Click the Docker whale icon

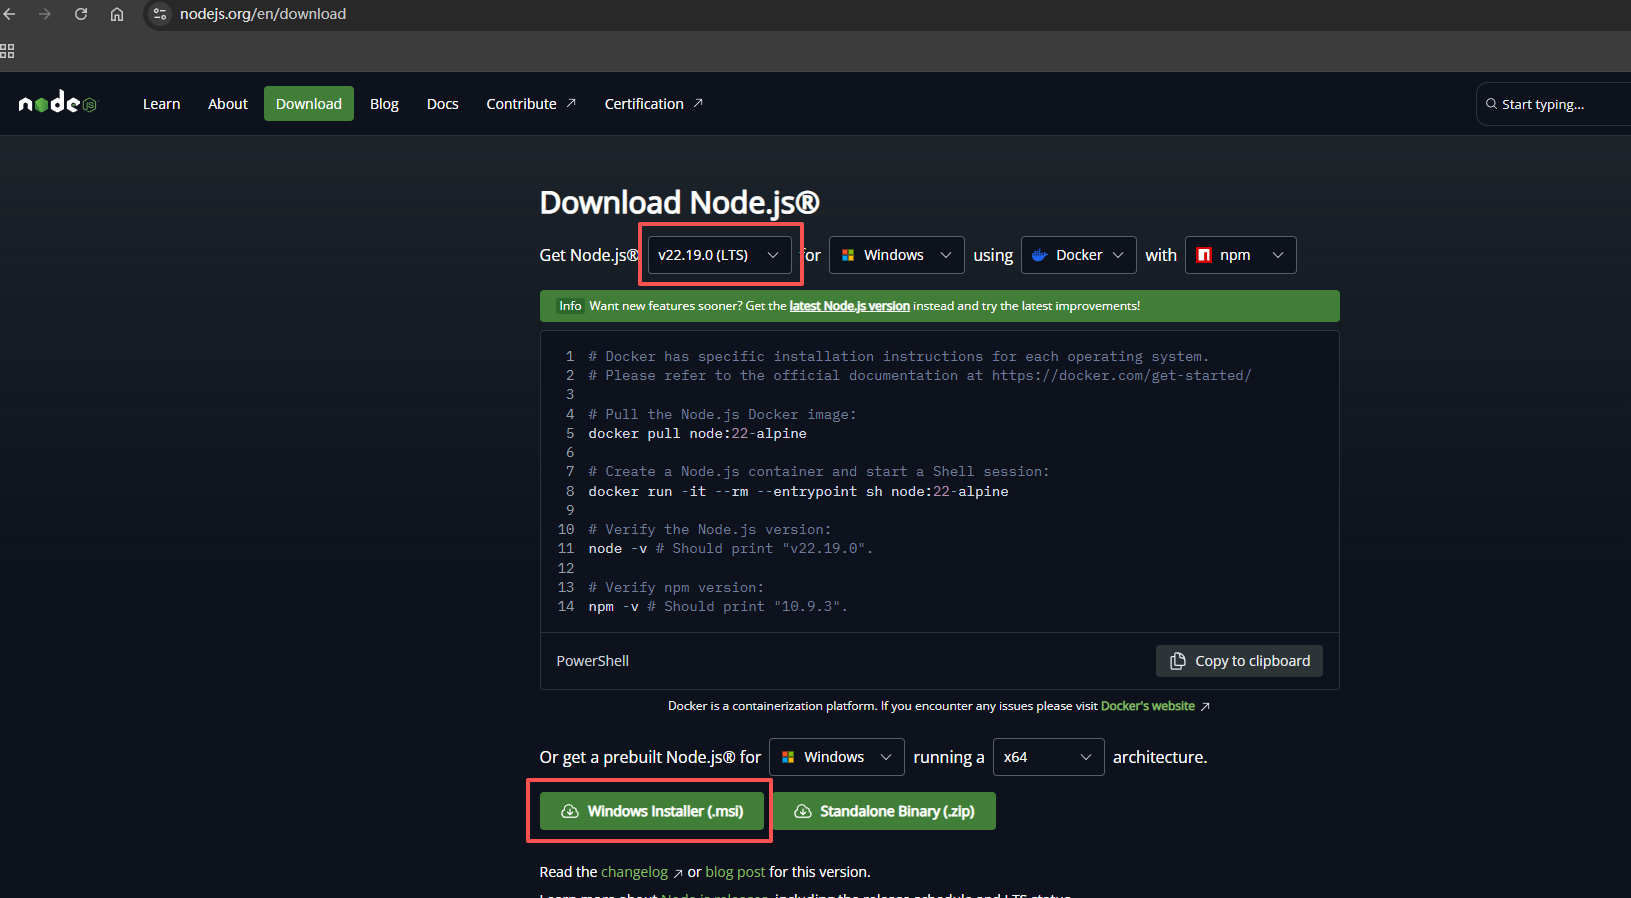(1040, 255)
